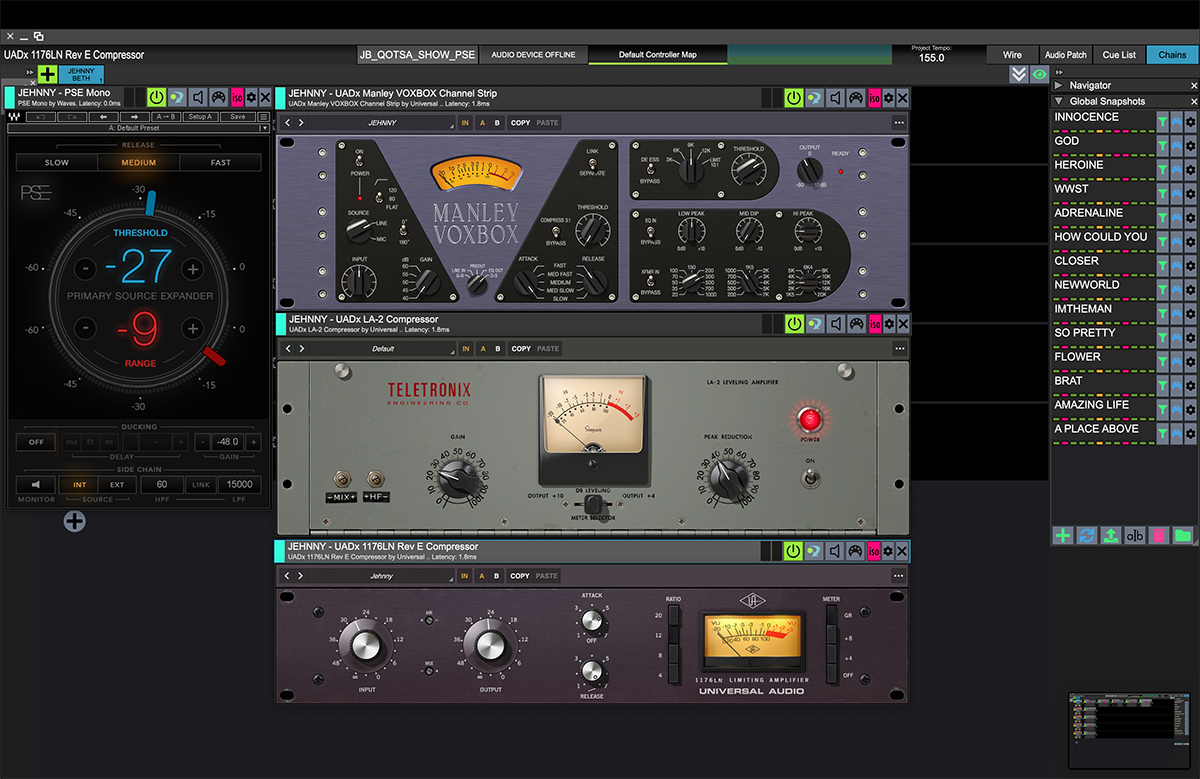This screenshot has height=779, width=1200.
Task: Add a new global snapshot
Action: tap(1062, 536)
